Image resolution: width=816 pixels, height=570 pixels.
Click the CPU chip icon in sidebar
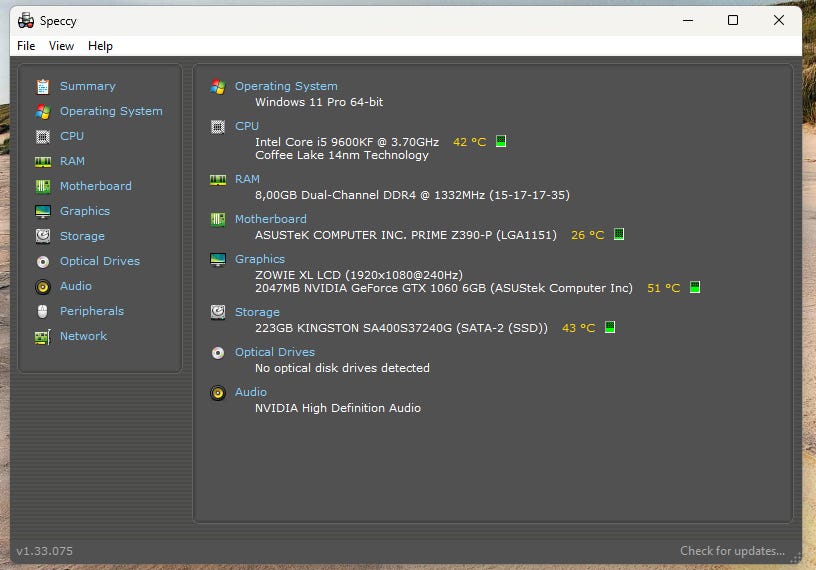[43, 136]
